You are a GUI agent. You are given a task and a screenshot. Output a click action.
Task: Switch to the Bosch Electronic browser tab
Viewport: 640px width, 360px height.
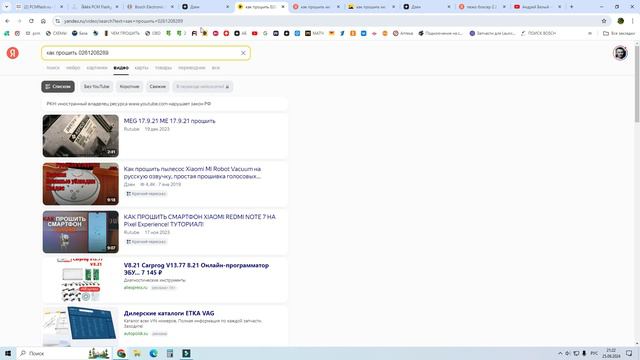(x=149, y=7)
